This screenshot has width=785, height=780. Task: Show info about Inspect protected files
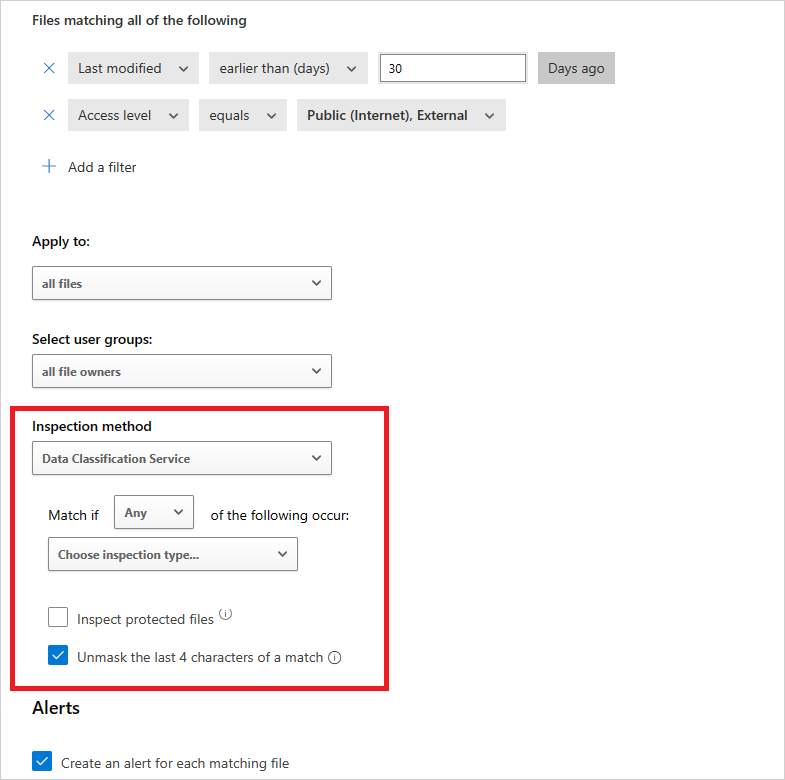pos(225,615)
